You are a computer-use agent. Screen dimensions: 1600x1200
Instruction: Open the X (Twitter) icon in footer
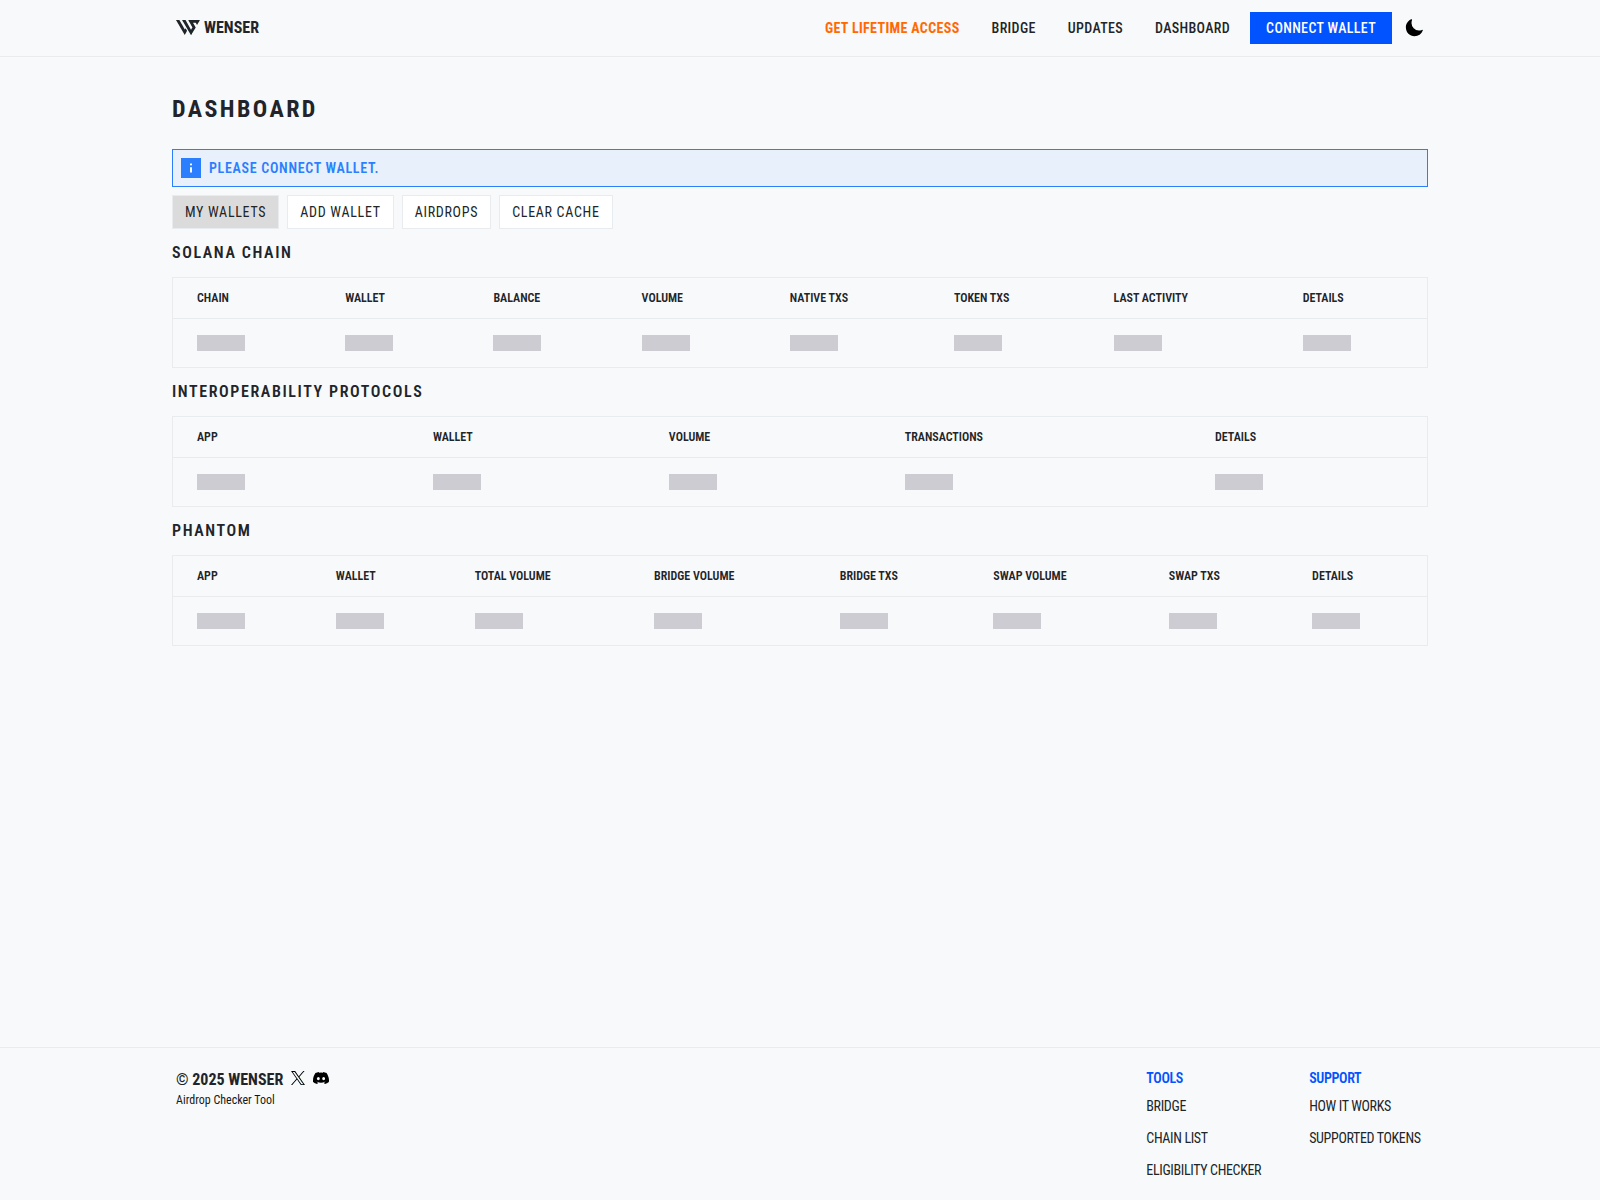click(298, 1078)
